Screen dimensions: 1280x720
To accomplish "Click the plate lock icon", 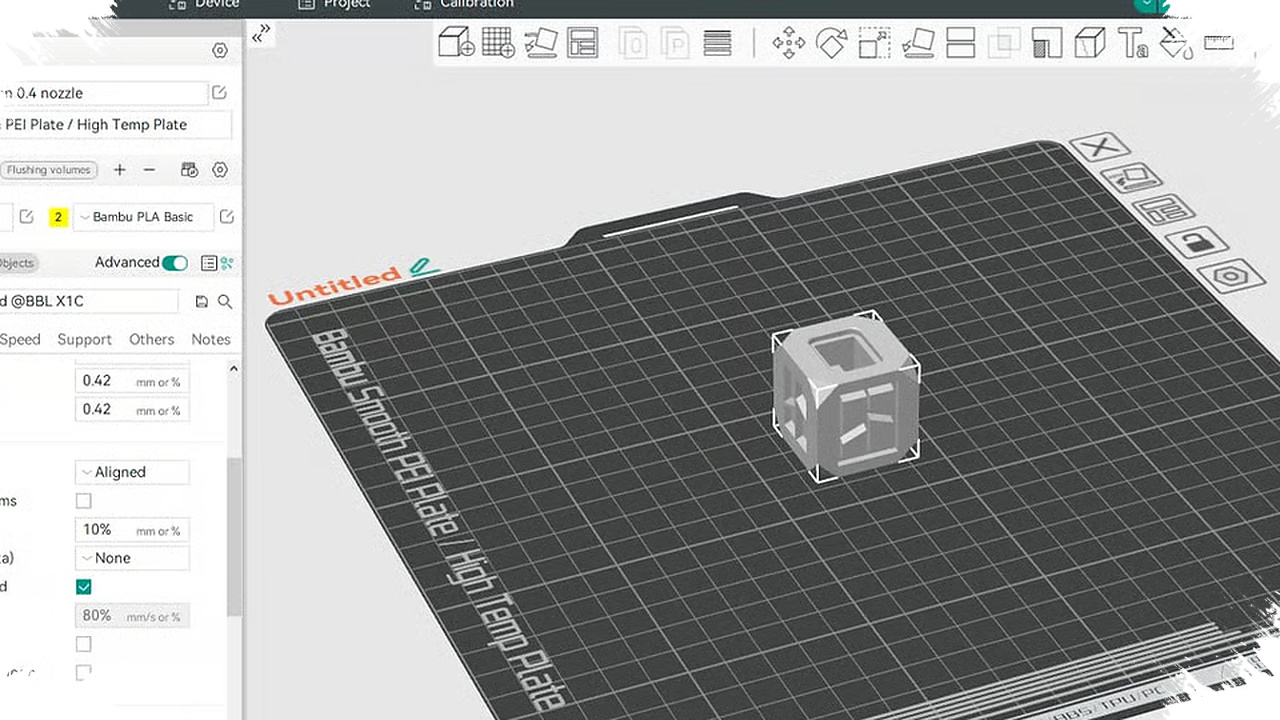I will pyautogui.click(x=1198, y=242).
